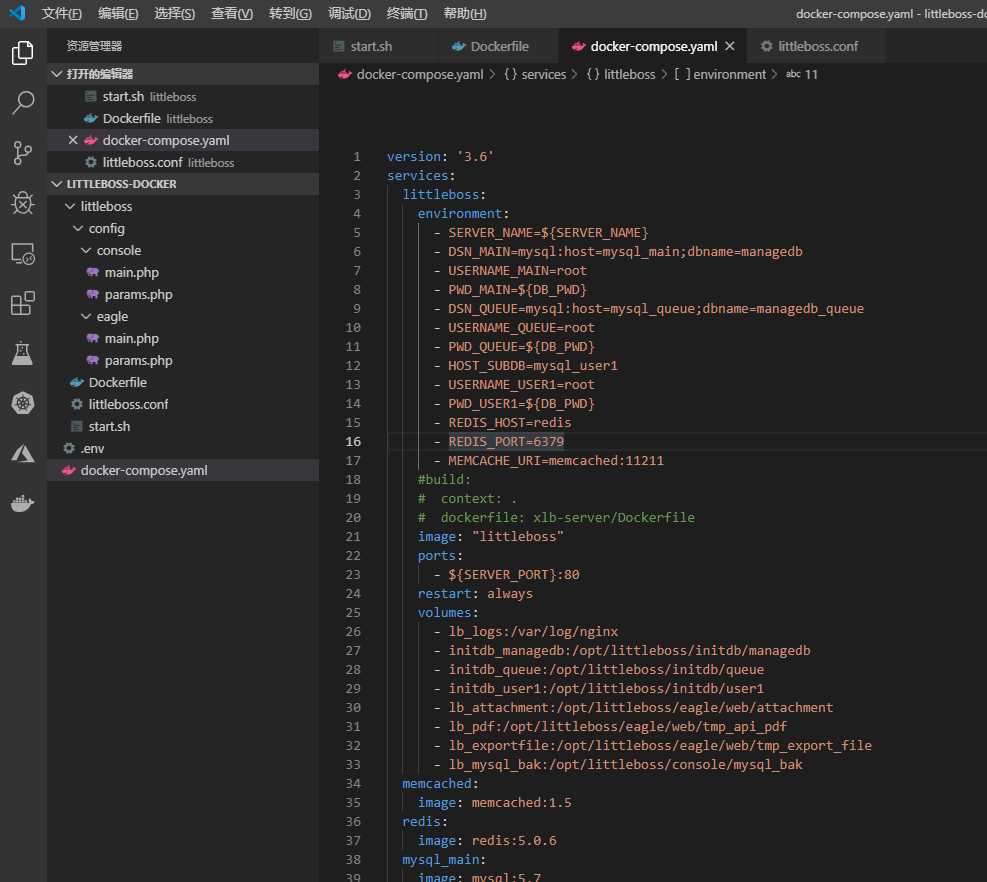
Task: Click the environment breadcrumb
Action: [x=730, y=74]
